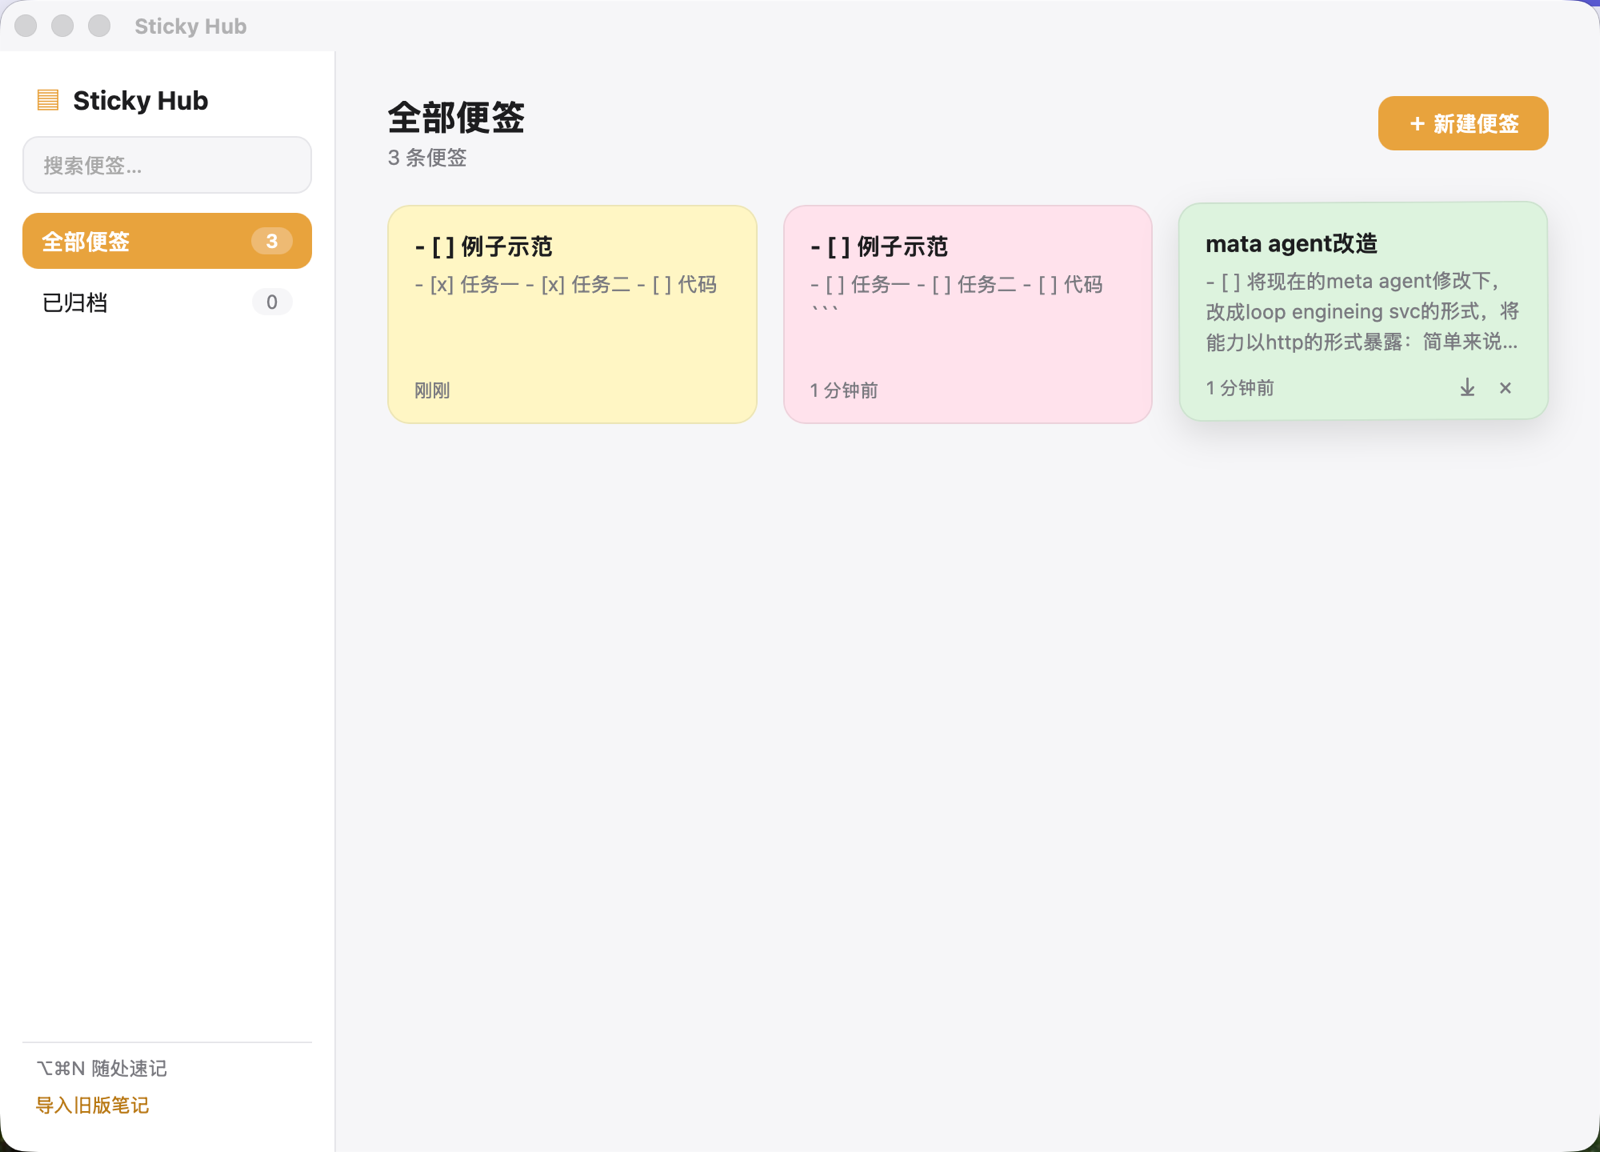Open the 已归档 section

click(x=167, y=302)
